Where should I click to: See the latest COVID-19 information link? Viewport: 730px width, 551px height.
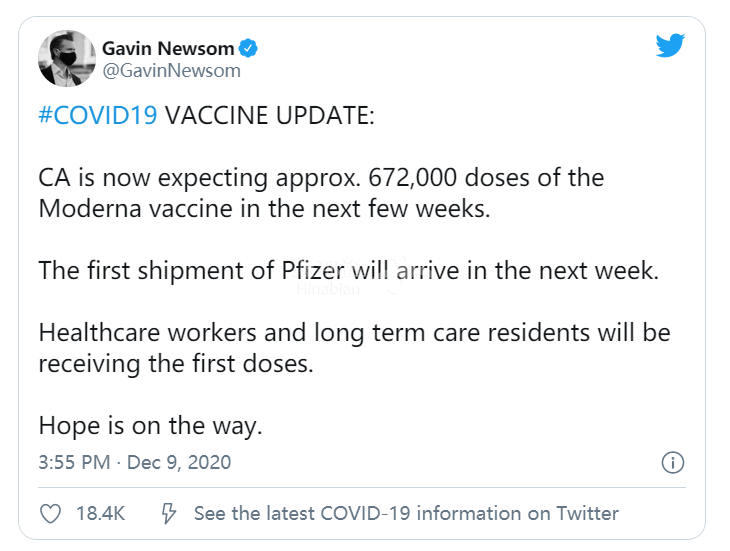[406, 513]
